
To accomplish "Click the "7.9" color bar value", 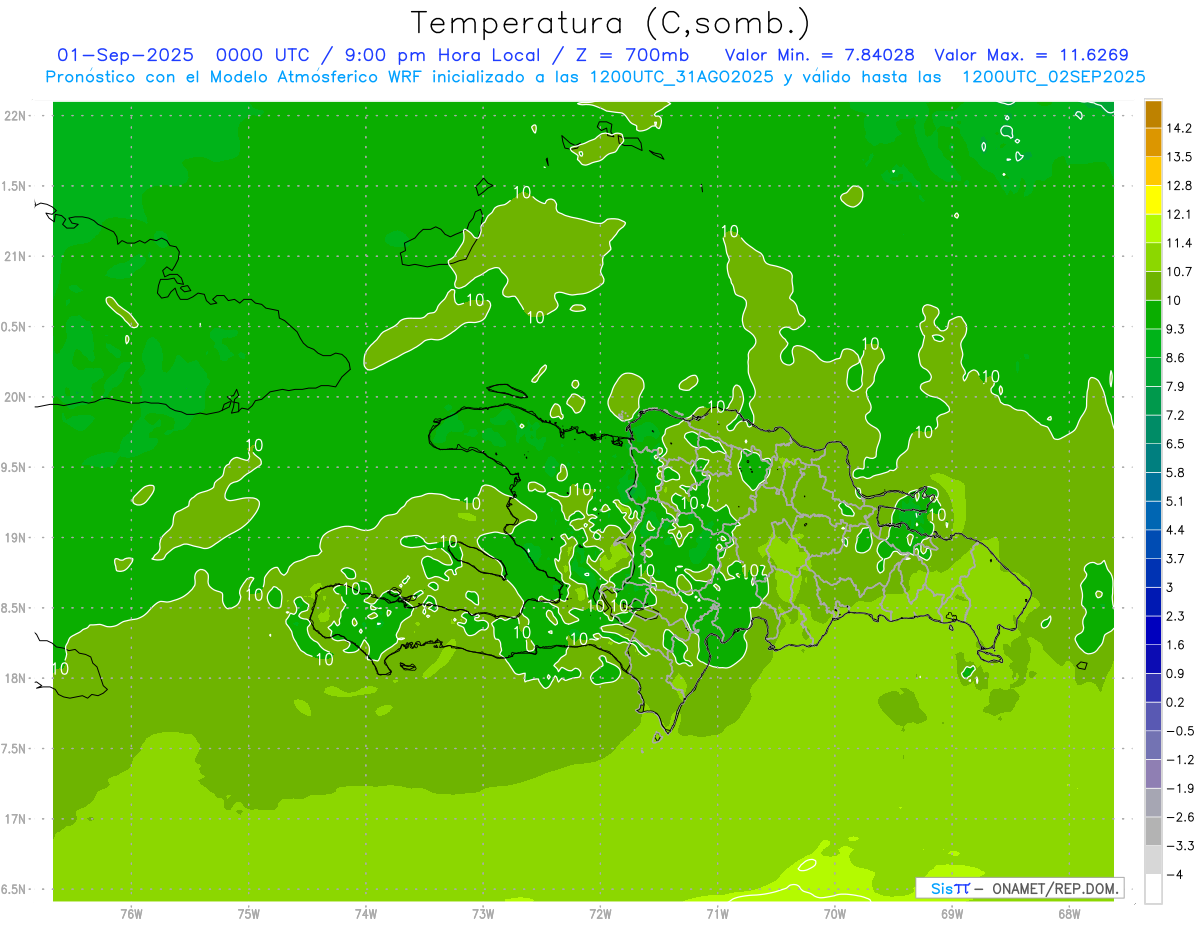I will tap(1176, 387).
